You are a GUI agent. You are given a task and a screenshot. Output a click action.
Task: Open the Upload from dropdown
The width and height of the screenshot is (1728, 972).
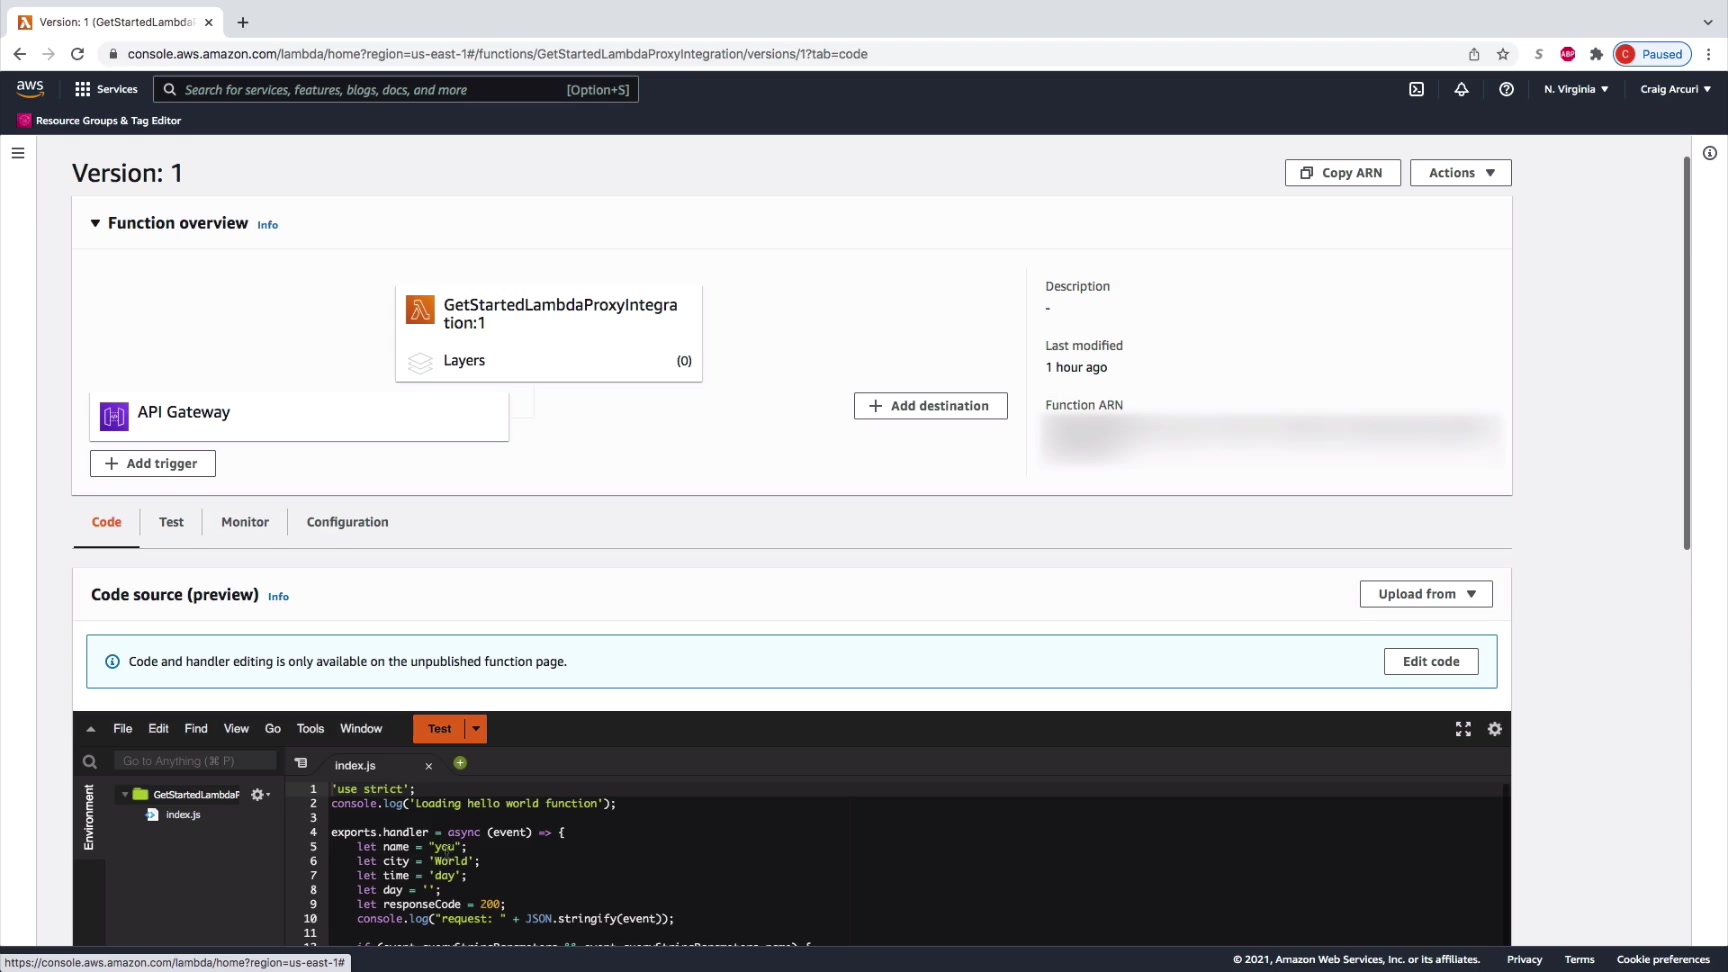1425,594
